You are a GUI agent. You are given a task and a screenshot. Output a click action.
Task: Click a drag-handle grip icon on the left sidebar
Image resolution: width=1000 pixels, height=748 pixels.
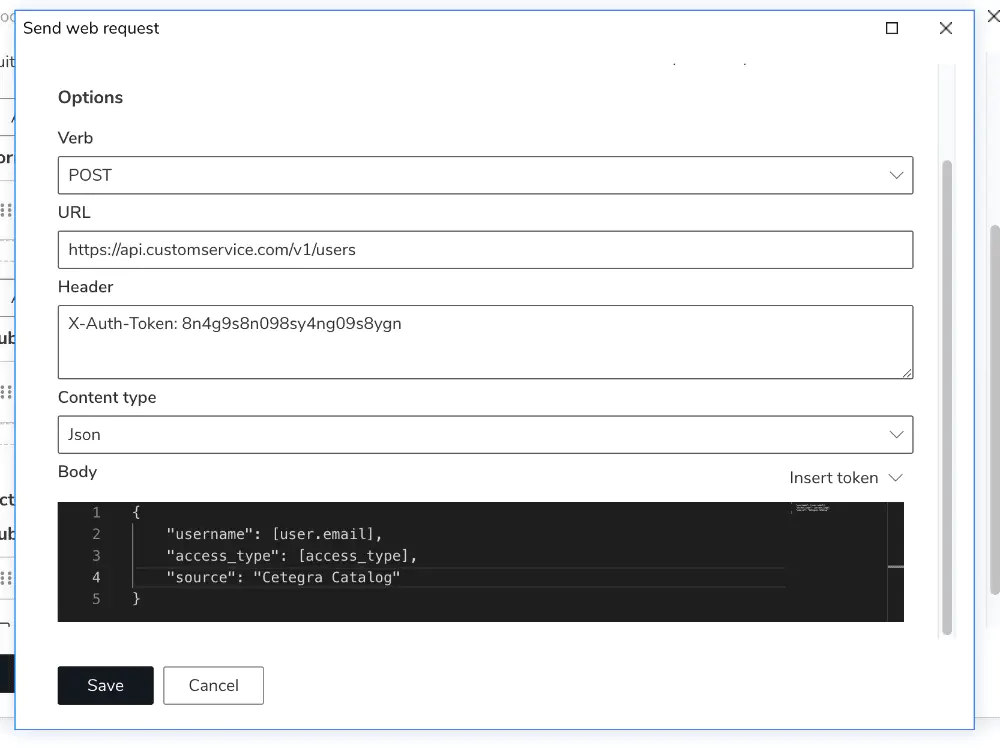pos(7,210)
